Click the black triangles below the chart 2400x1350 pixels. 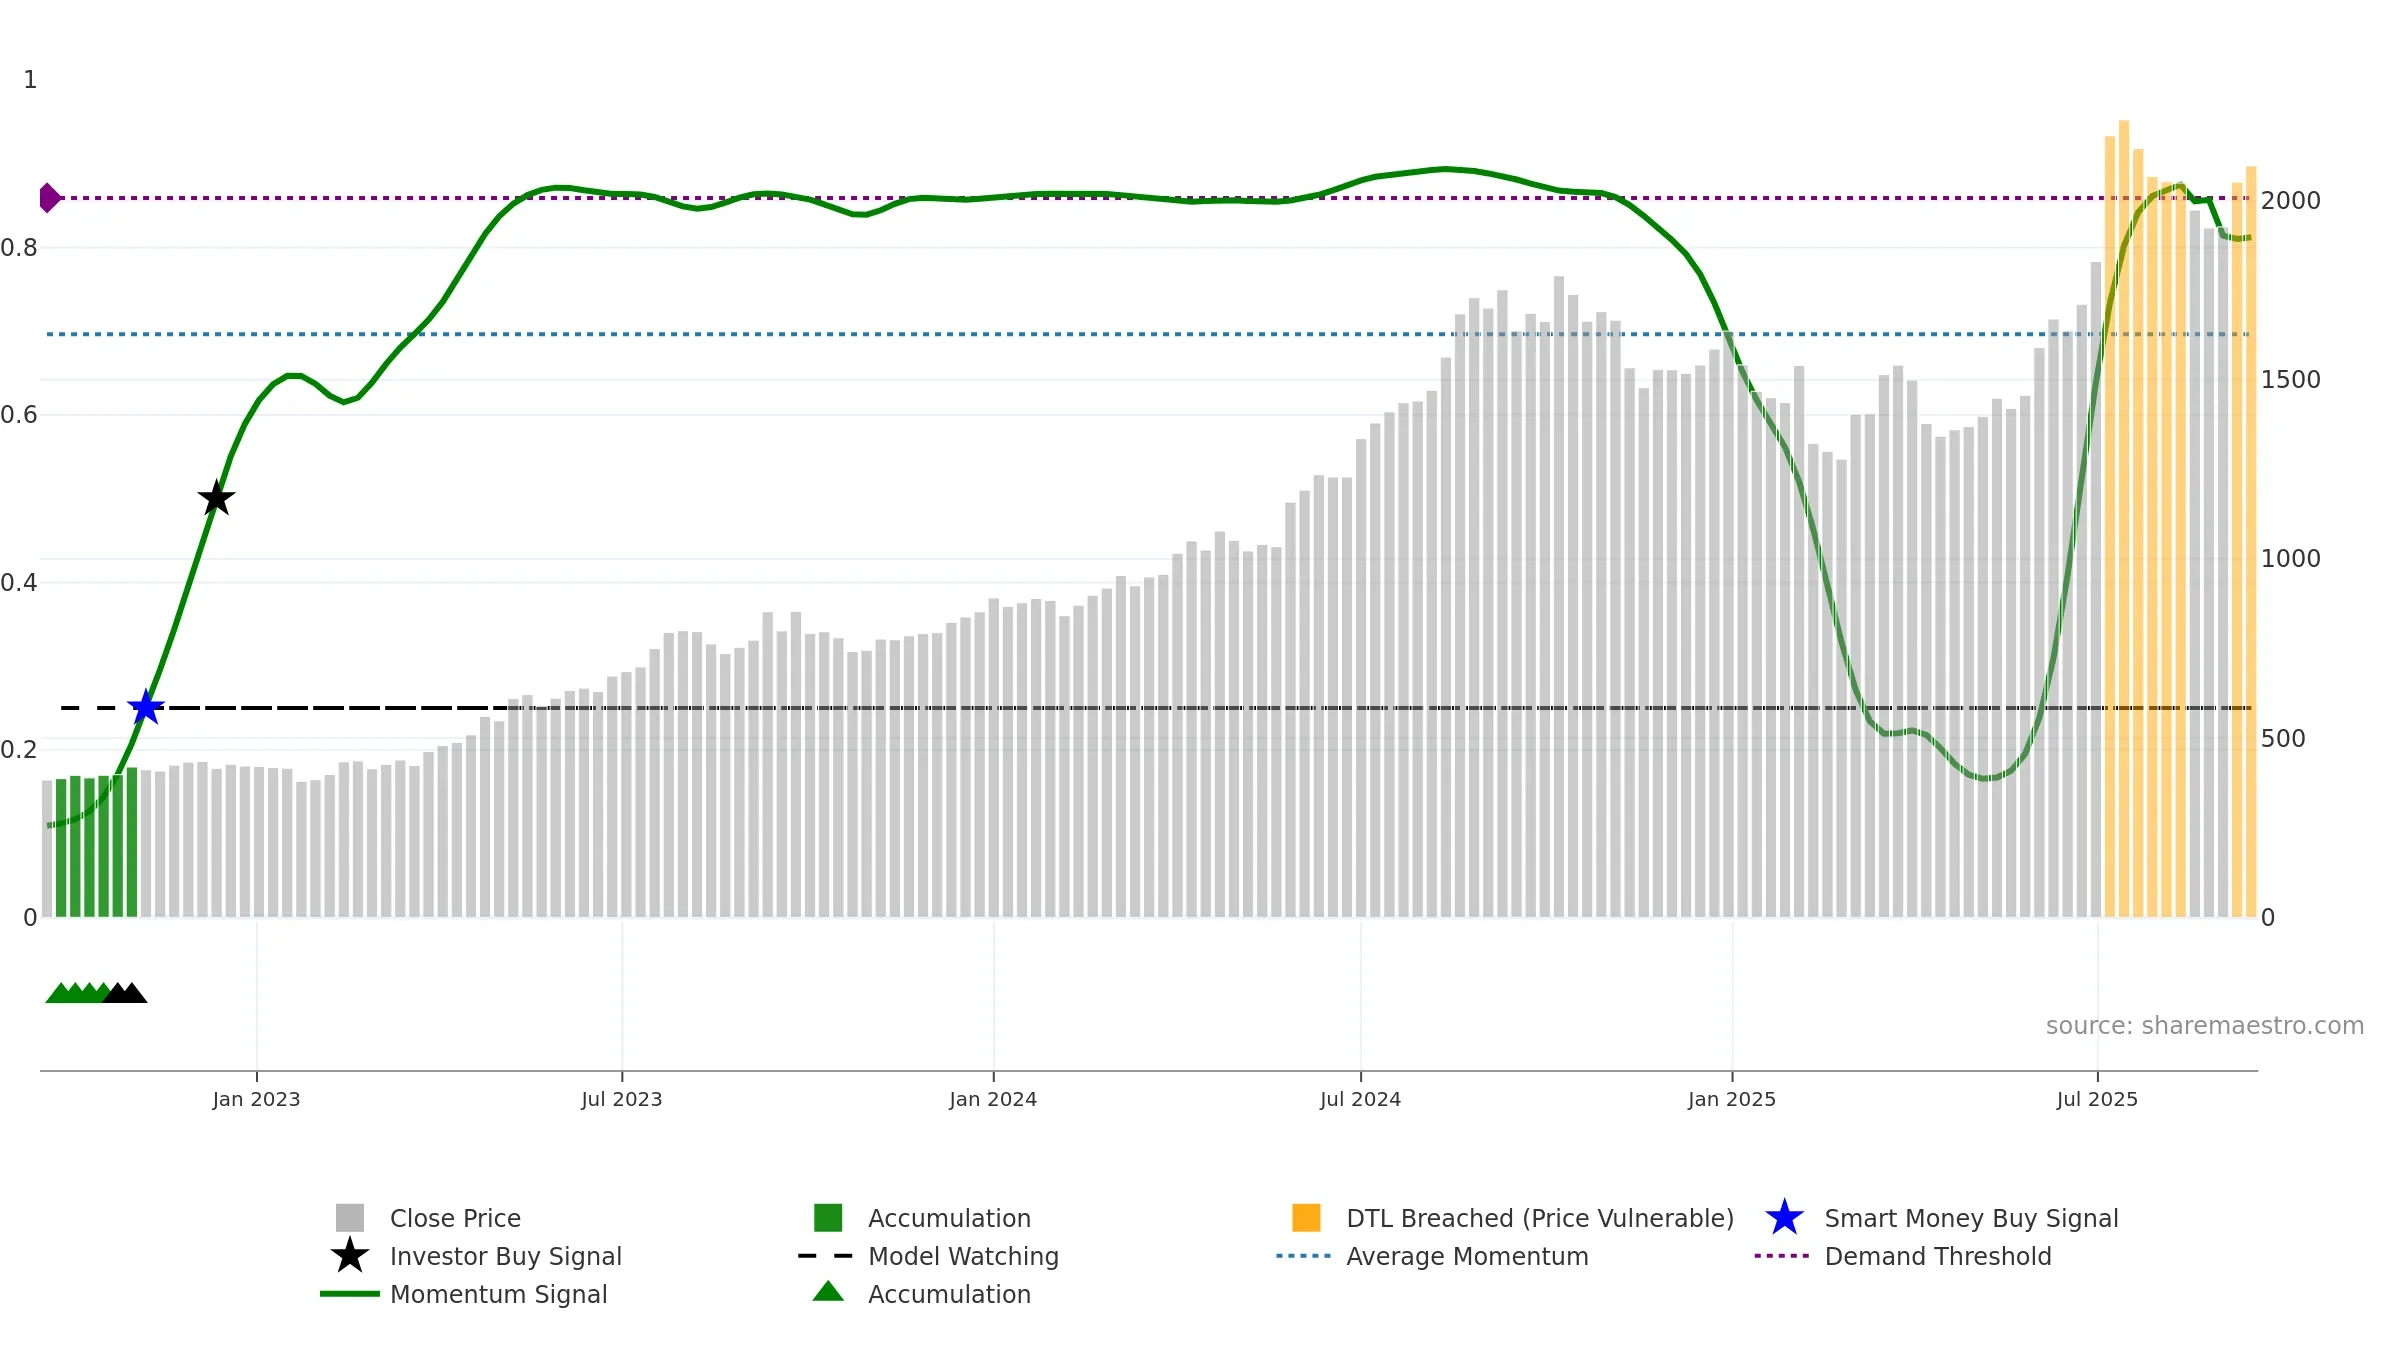(x=125, y=992)
